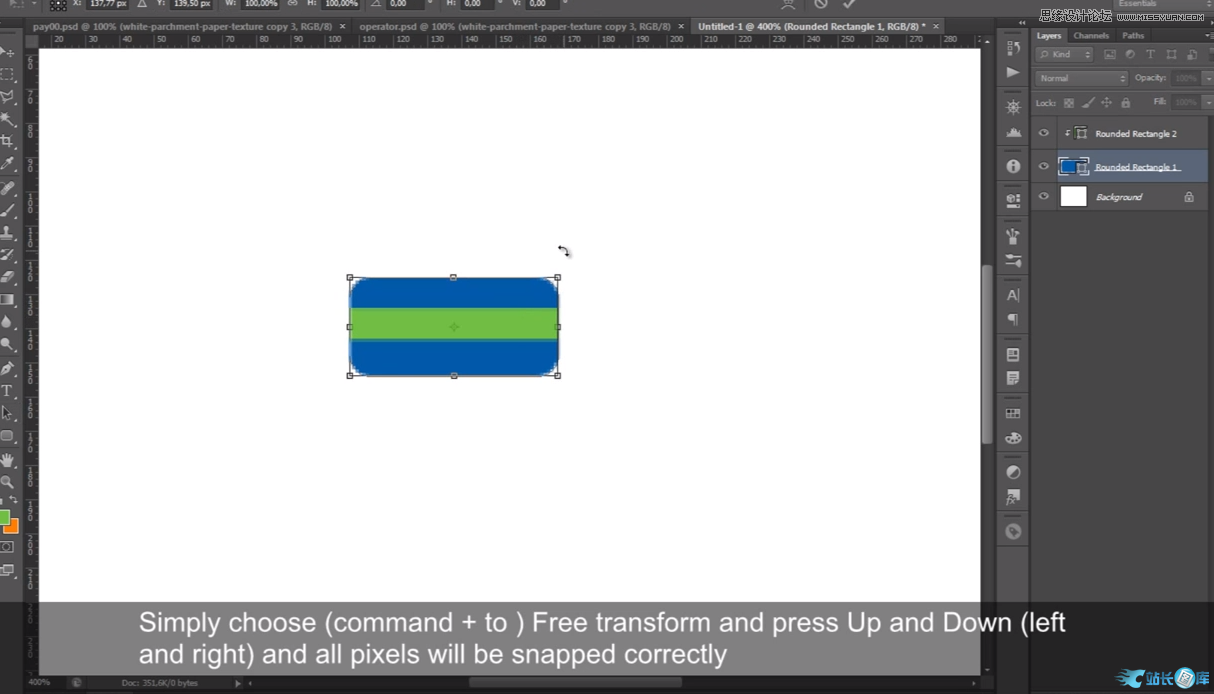1214x694 pixels.
Task: Switch to the Channels tab
Action: tap(1091, 35)
